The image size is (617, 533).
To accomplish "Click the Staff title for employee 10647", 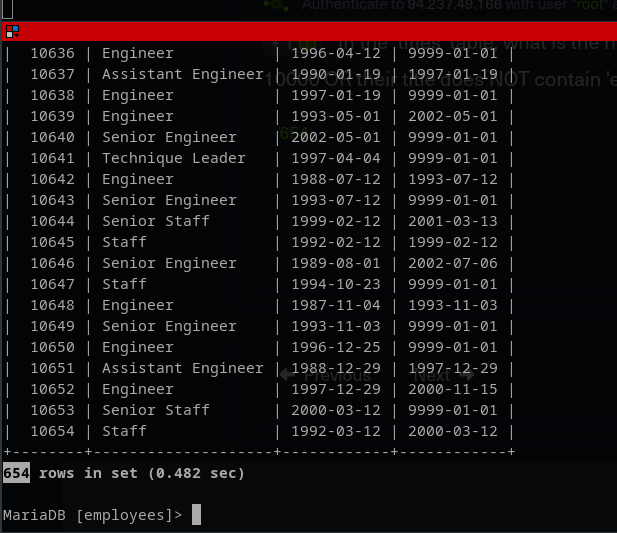I will (x=124, y=284).
